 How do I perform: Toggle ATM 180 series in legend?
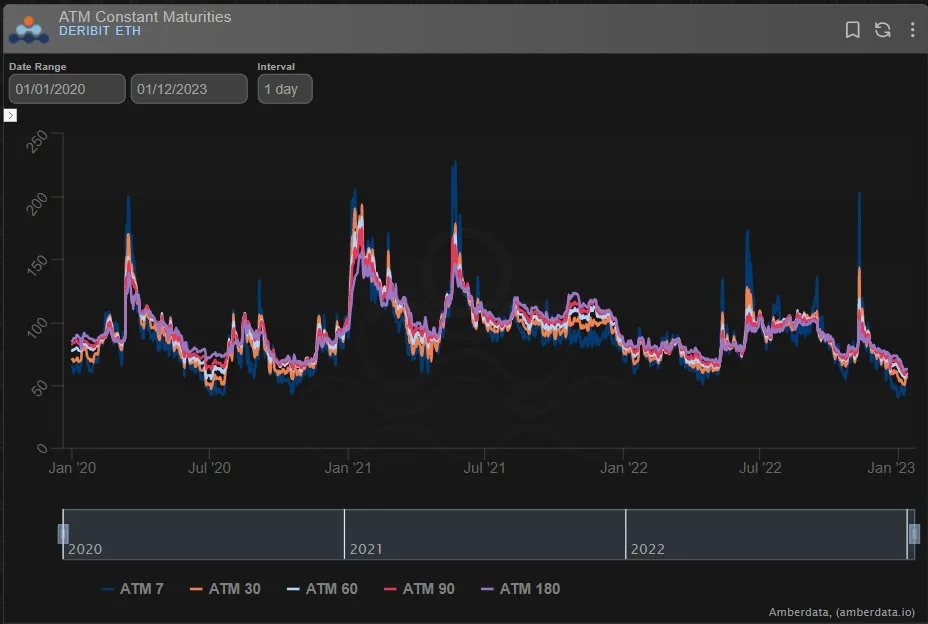coord(520,588)
